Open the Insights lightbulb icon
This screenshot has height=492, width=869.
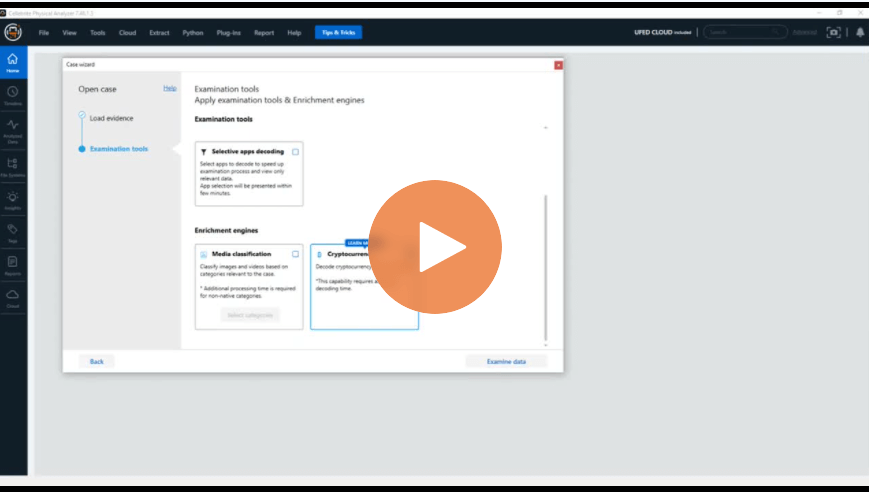pos(12,200)
